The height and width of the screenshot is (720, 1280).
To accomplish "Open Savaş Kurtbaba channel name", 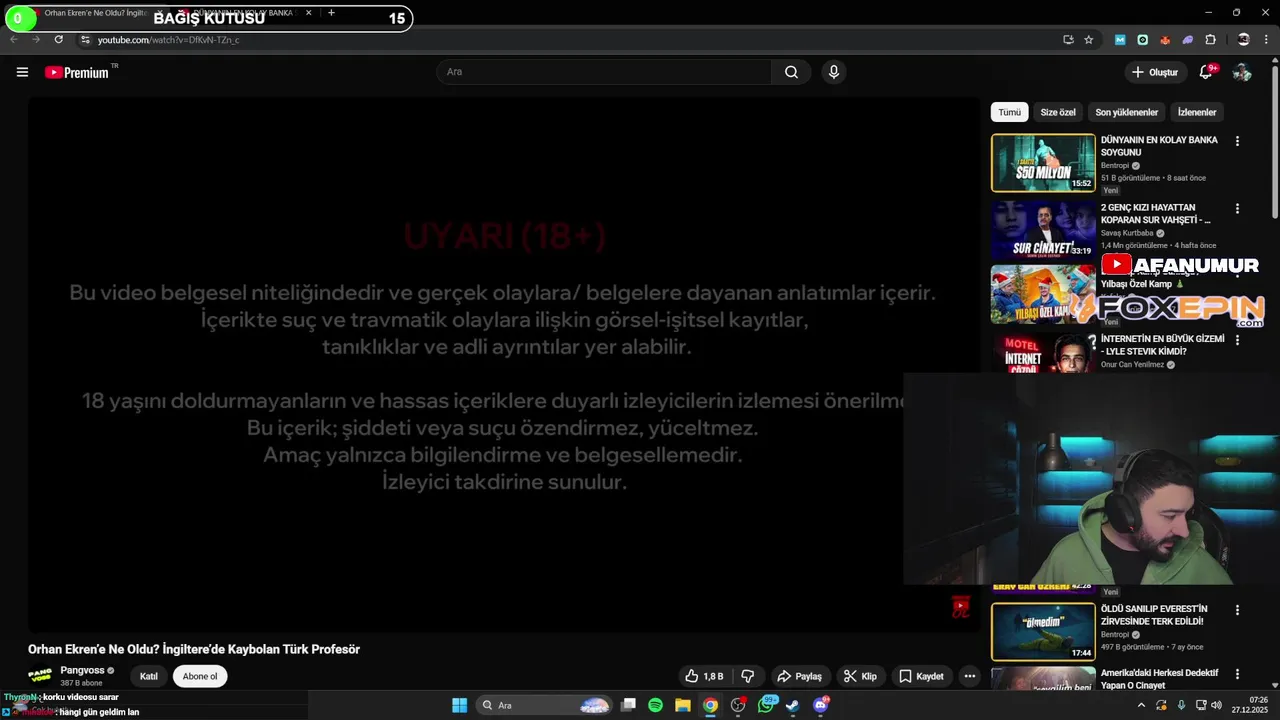I will (1127, 233).
